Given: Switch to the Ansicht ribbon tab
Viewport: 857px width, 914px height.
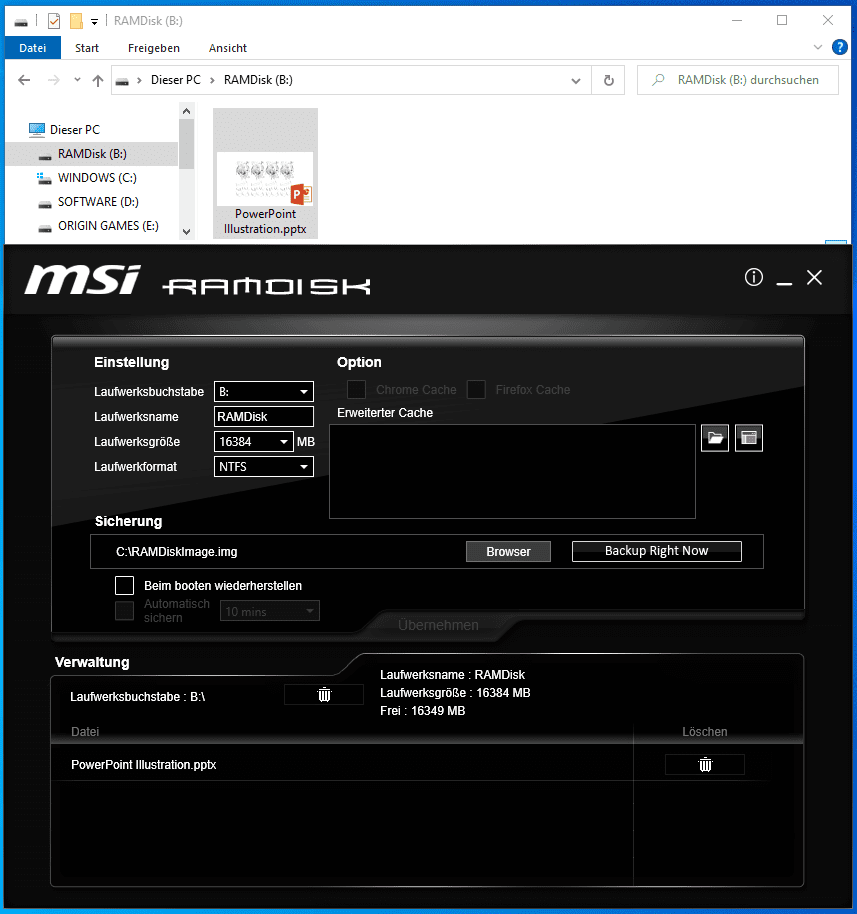Looking at the screenshot, I should [228, 48].
